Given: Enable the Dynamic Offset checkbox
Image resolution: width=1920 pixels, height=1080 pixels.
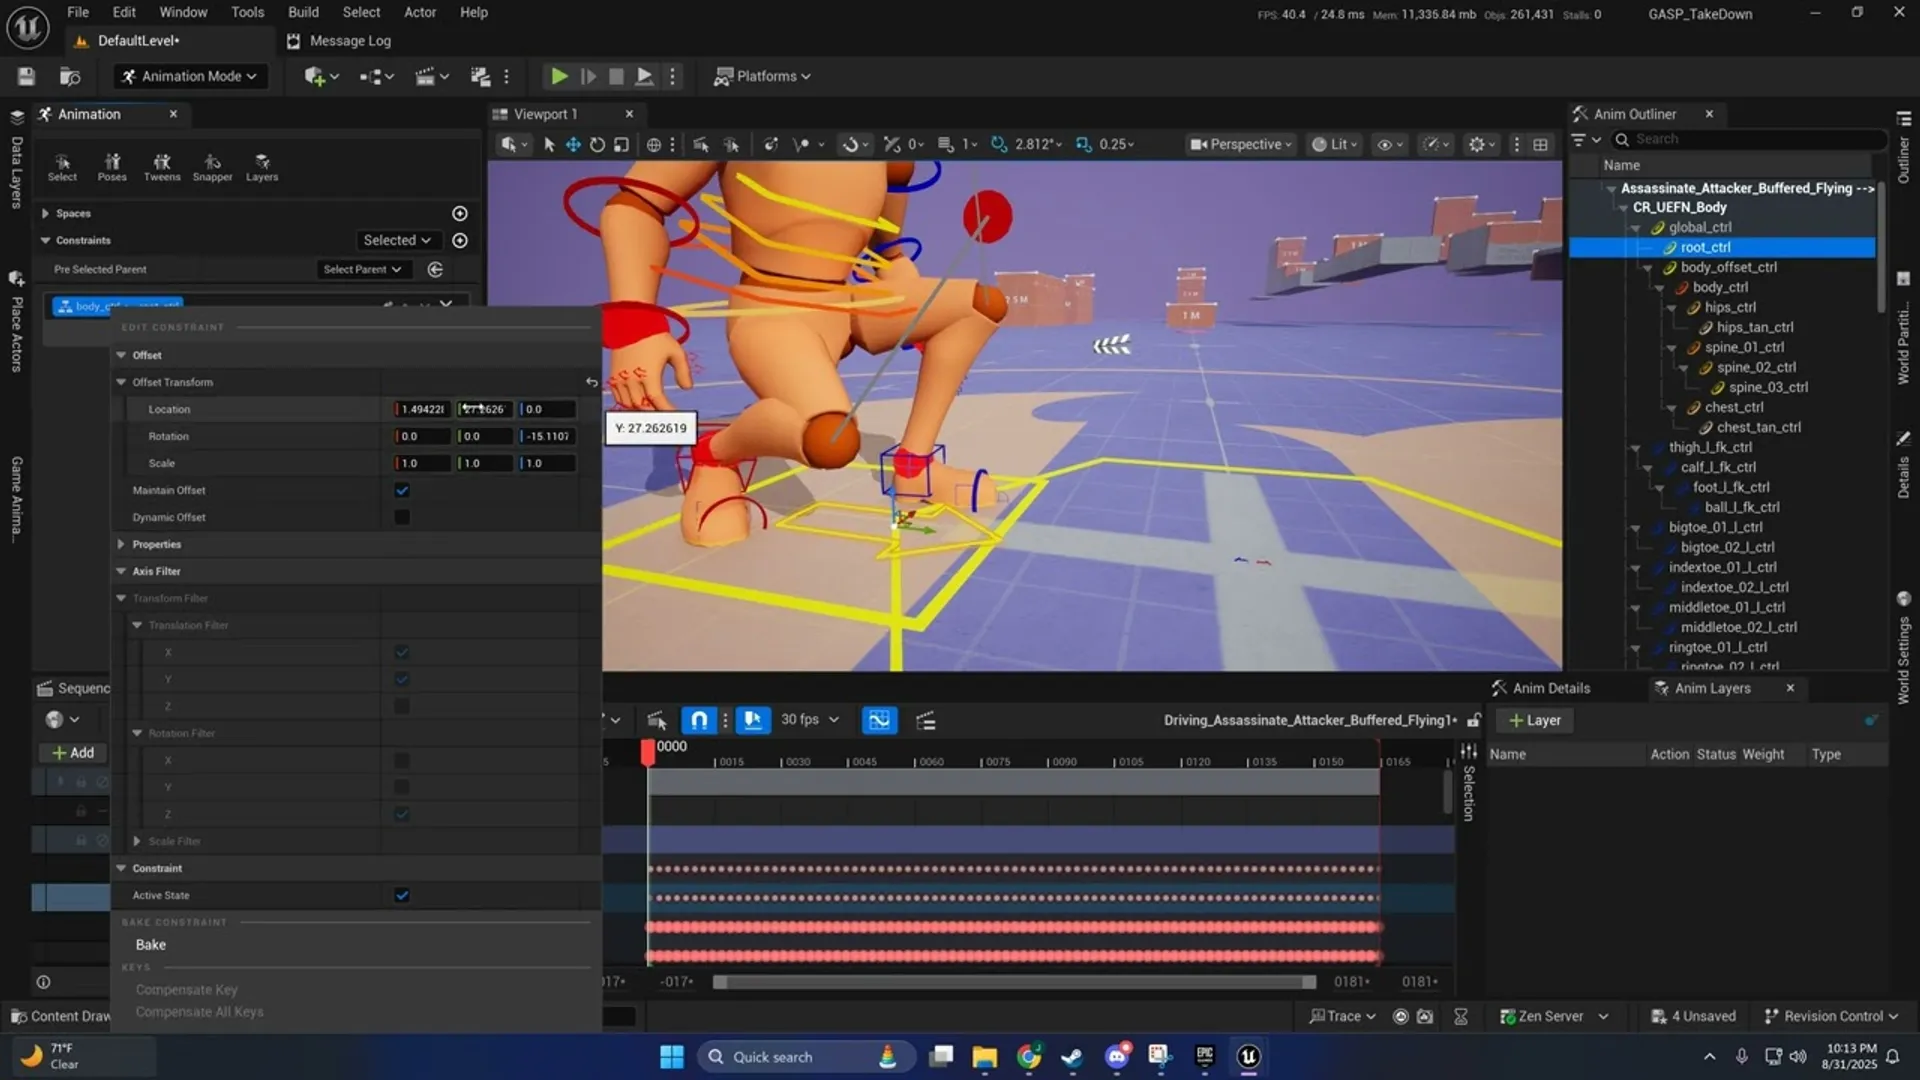Looking at the screenshot, I should [402, 517].
